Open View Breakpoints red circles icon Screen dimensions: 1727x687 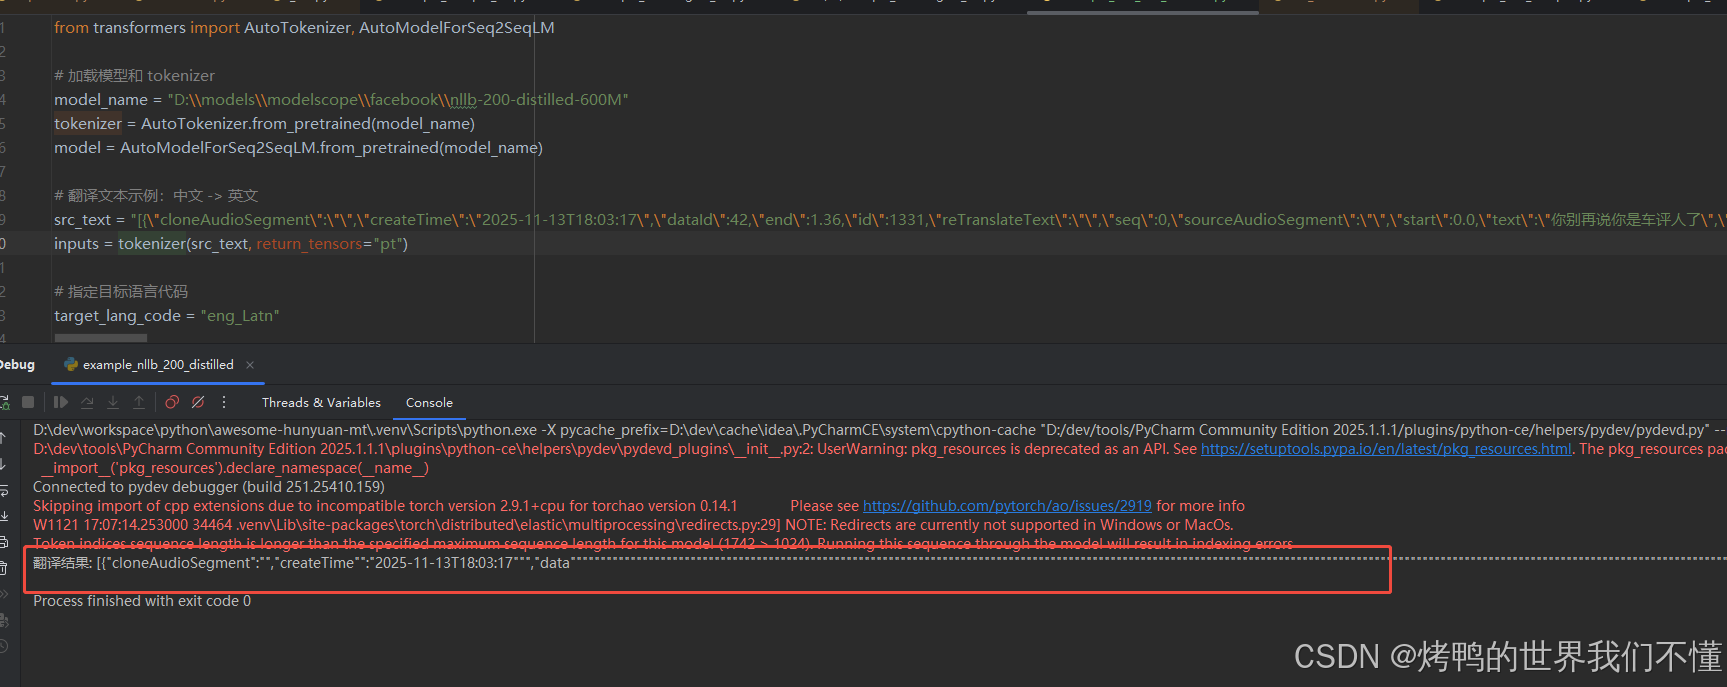[172, 402]
